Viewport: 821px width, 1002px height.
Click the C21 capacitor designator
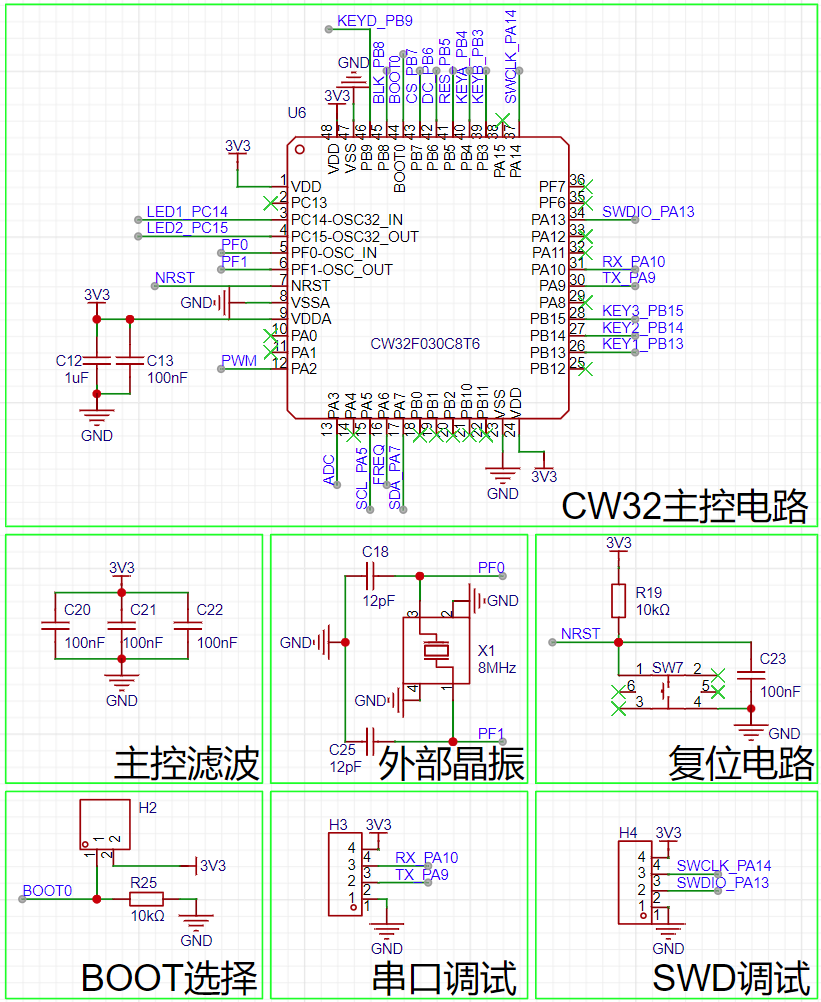coord(143,610)
